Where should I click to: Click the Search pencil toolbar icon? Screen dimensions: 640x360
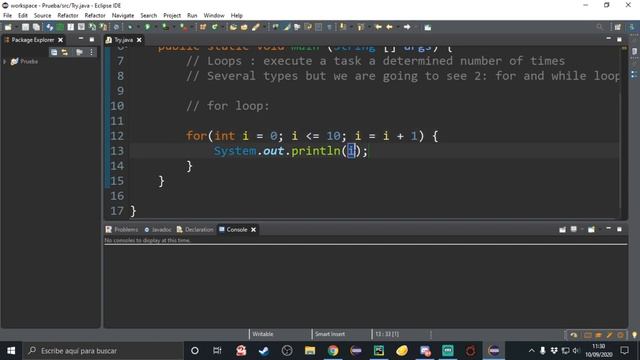click(x=256, y=27)
